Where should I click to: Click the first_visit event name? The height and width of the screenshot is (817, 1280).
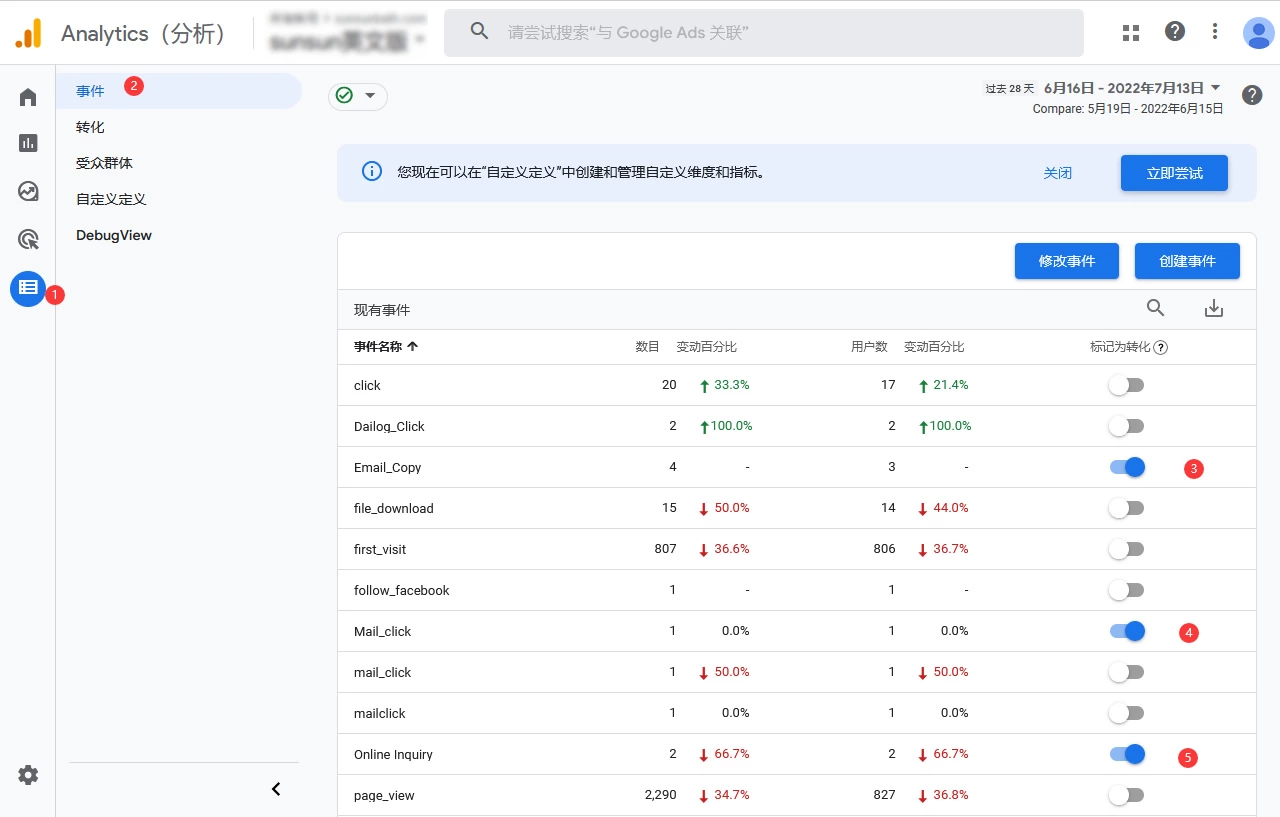pos(379,549)
